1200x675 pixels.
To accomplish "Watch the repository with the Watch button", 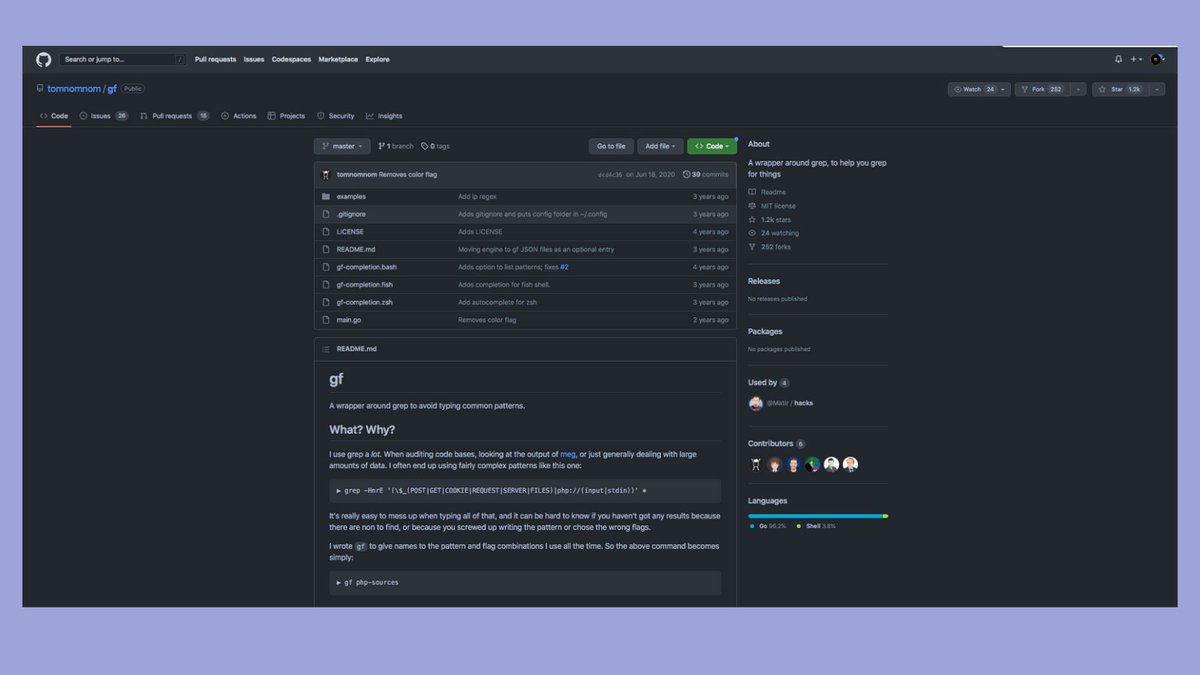I will tap(979, 89).
